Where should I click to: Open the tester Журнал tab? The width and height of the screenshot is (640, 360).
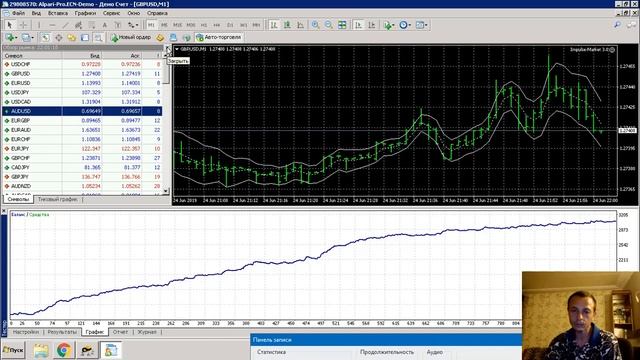click(x=147, y=332)
